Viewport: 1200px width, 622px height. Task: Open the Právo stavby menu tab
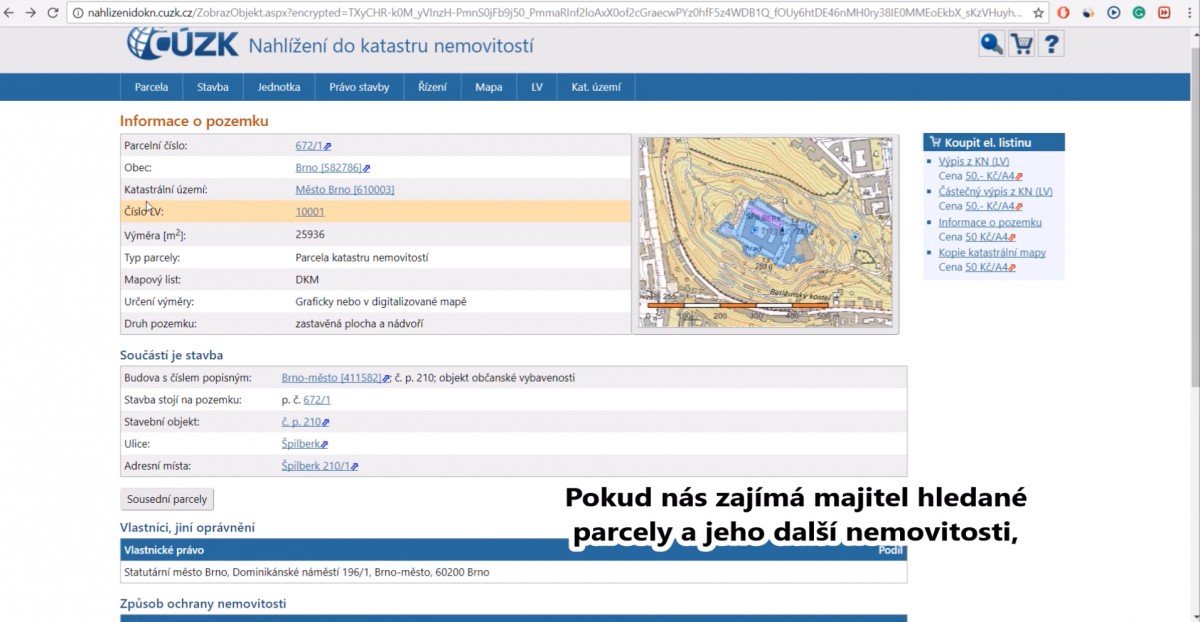click(359, 87)
